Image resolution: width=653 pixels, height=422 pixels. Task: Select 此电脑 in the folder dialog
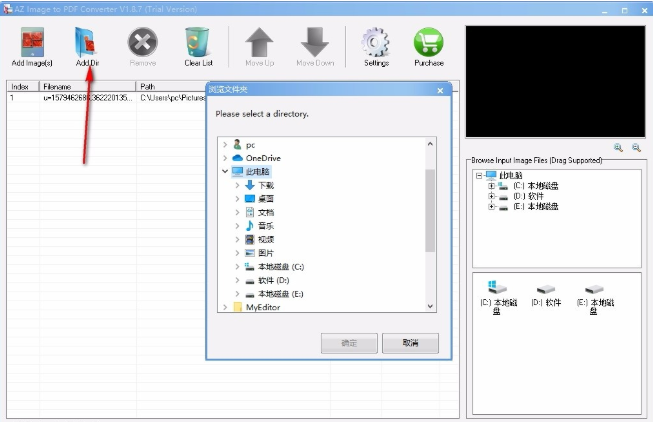[251, 172]
